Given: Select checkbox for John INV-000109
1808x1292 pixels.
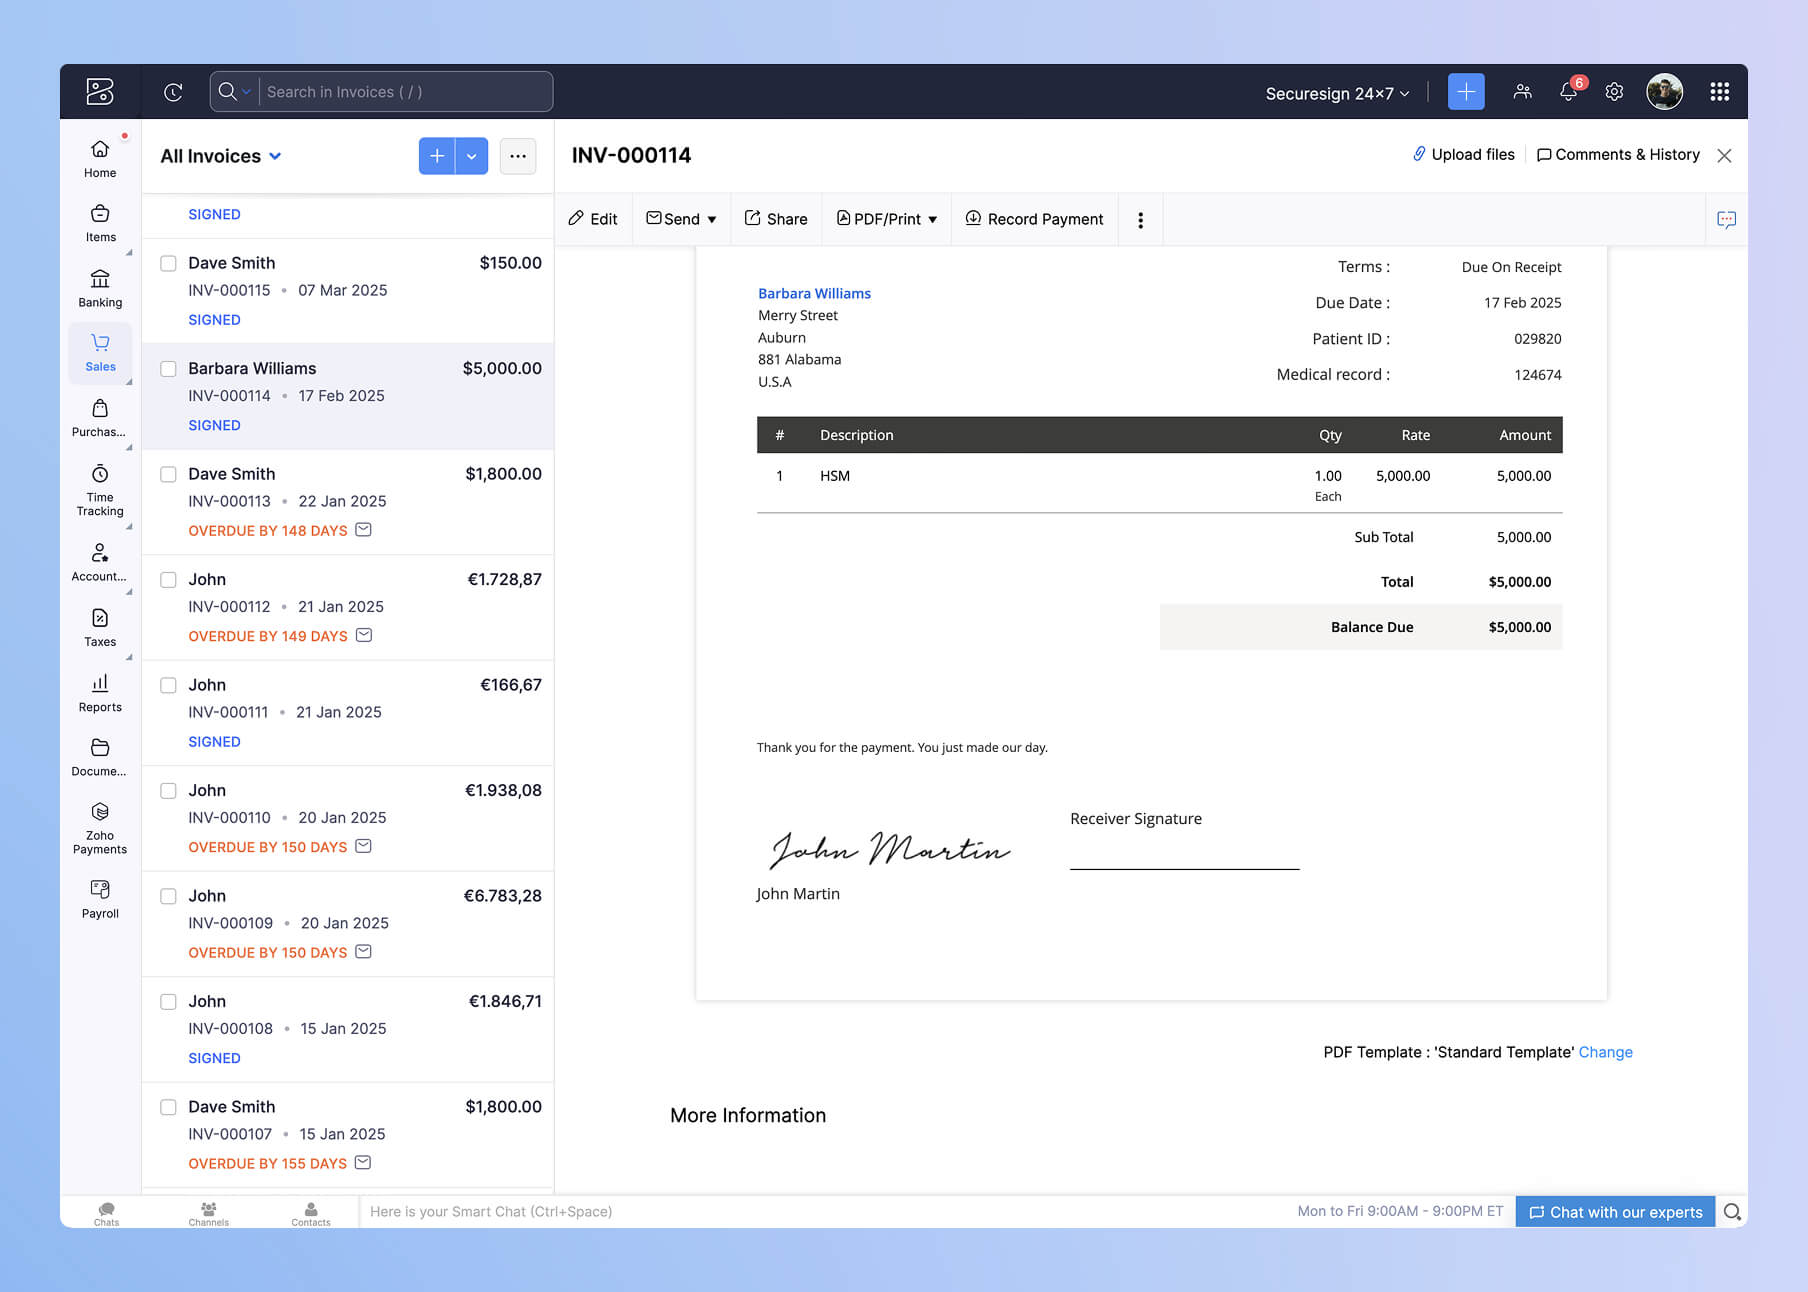Looking at the screenshot, I should [x=169, y=896].
